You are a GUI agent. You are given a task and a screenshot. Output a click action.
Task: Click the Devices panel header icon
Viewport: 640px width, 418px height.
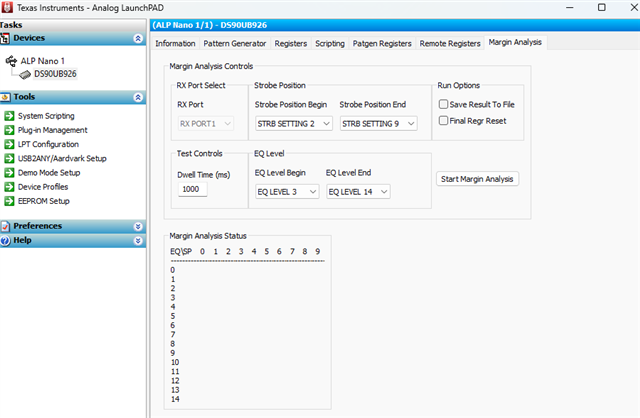pyautogui.click(x=5, y=38)
